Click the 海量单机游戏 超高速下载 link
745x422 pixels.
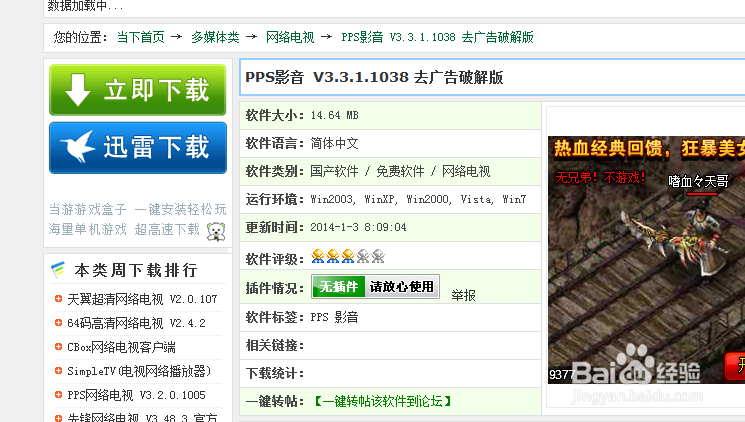point(124,229)
